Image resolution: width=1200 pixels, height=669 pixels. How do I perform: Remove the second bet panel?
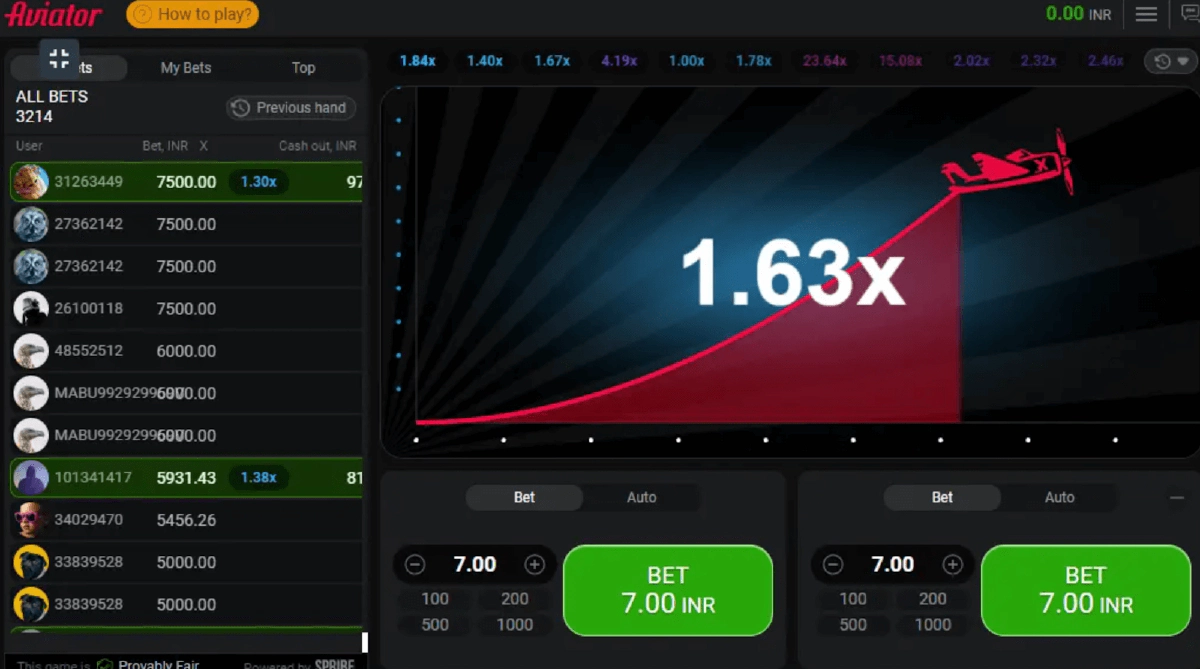(x=1176, y=498)
